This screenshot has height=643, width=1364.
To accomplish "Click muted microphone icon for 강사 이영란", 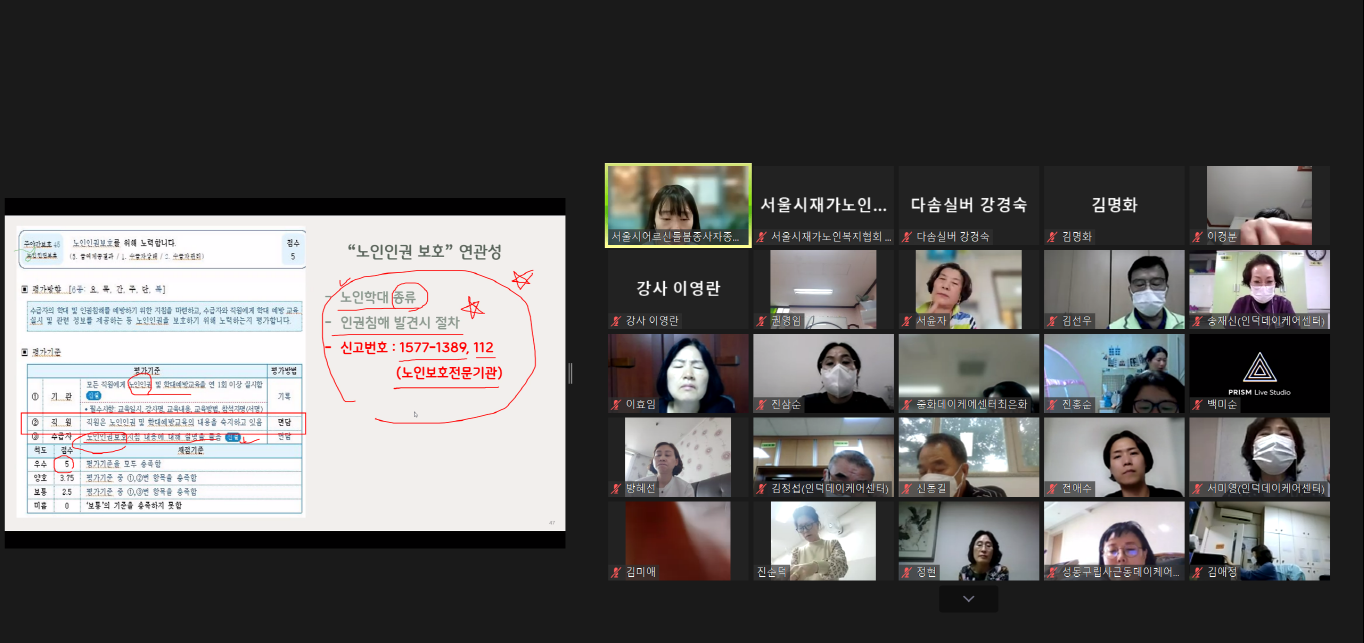I will [617, 321].
